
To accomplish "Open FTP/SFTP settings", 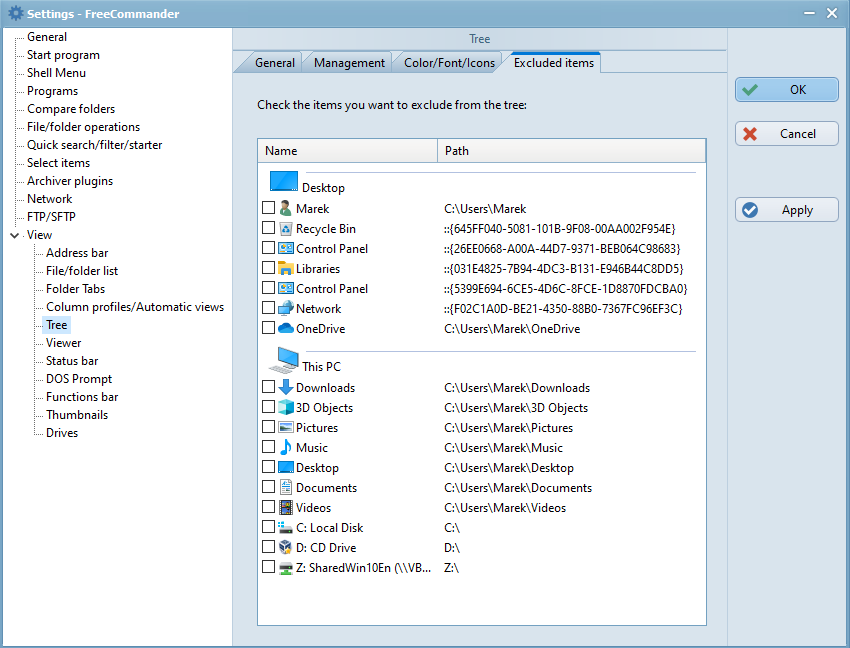I will [x=51, y=217].
